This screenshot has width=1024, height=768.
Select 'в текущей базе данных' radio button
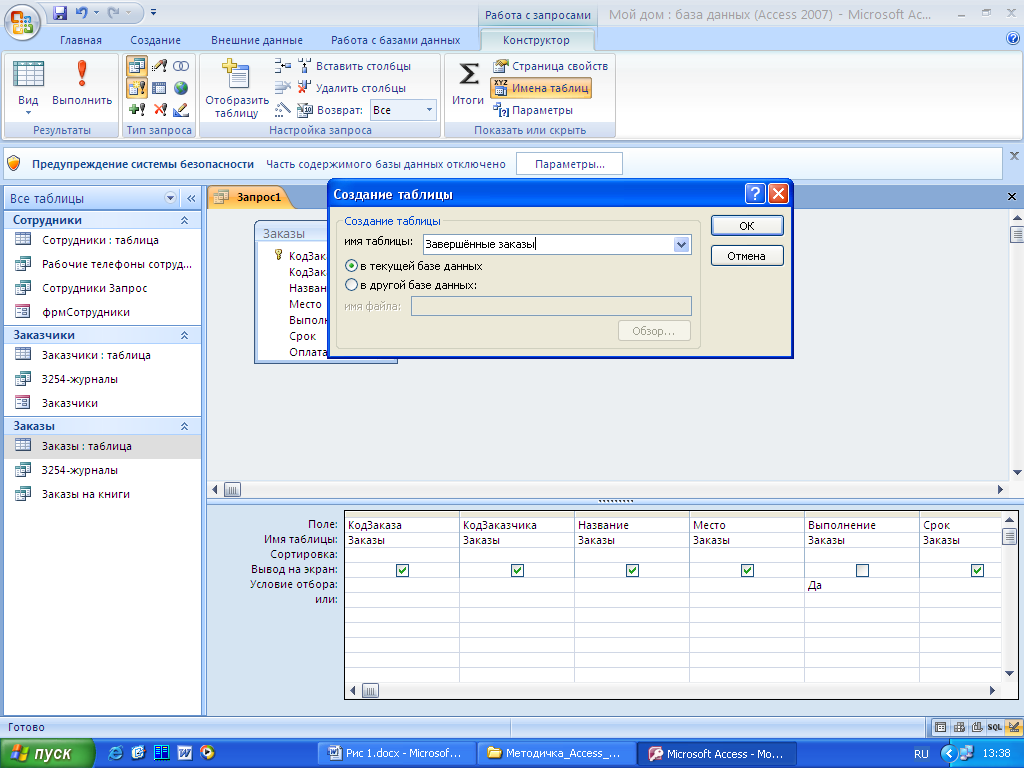351,266
